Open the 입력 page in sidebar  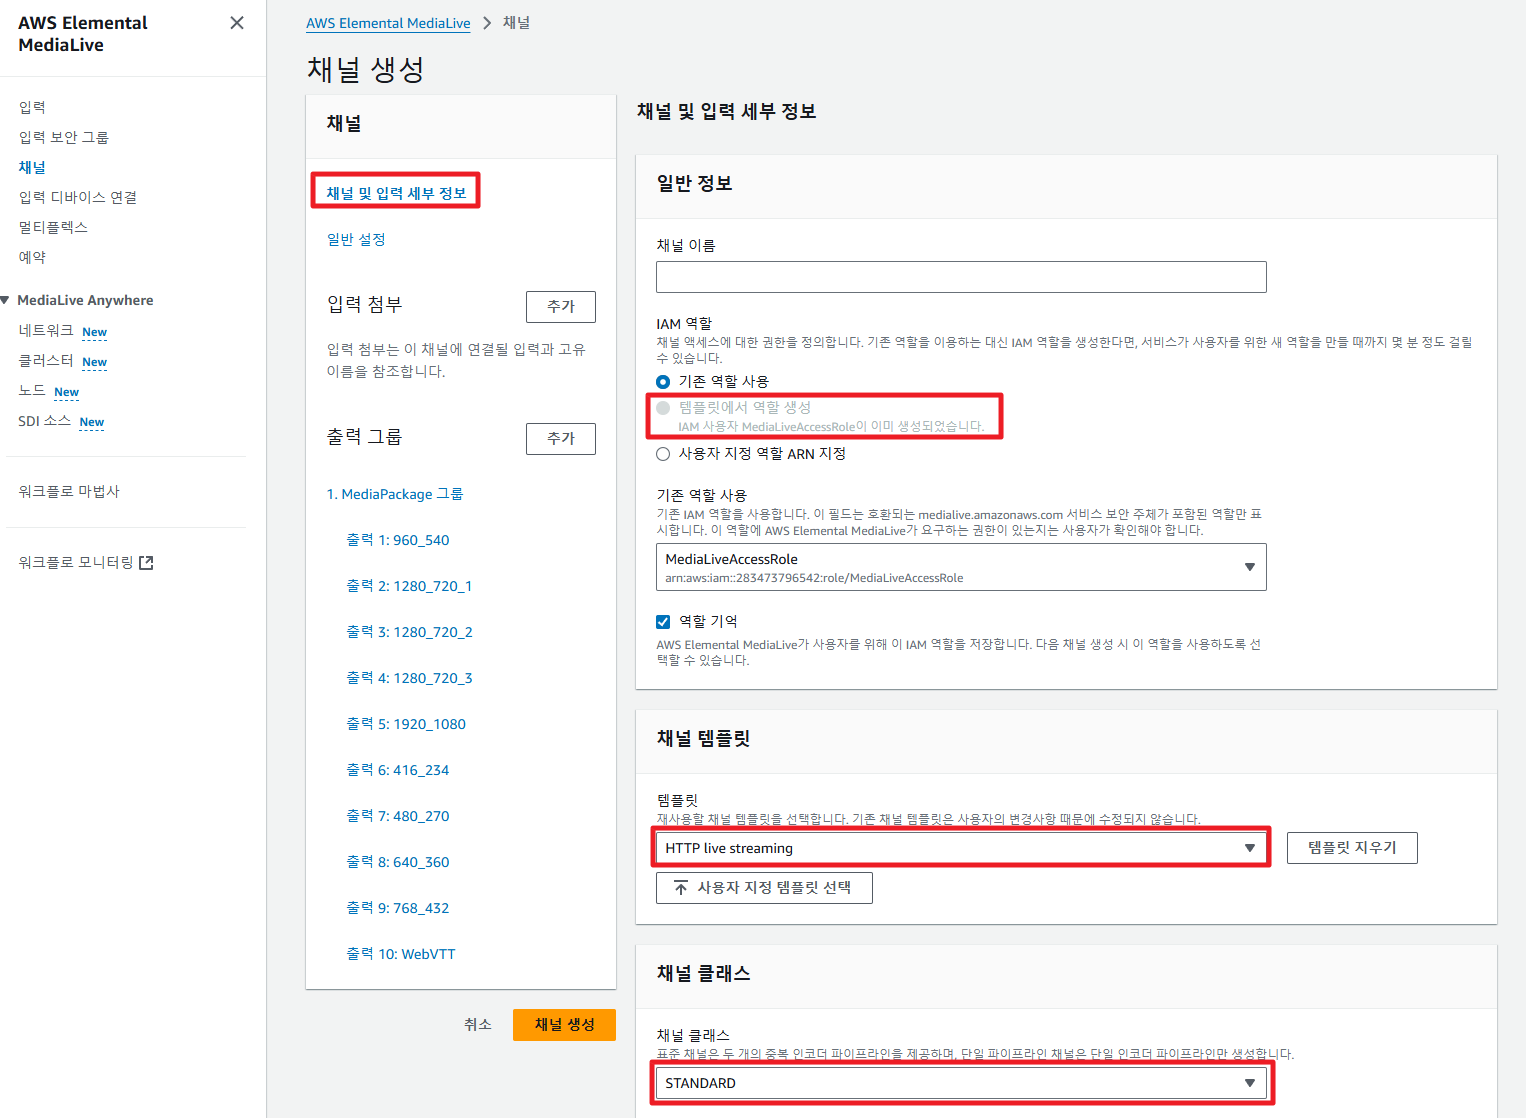[32, 107]
